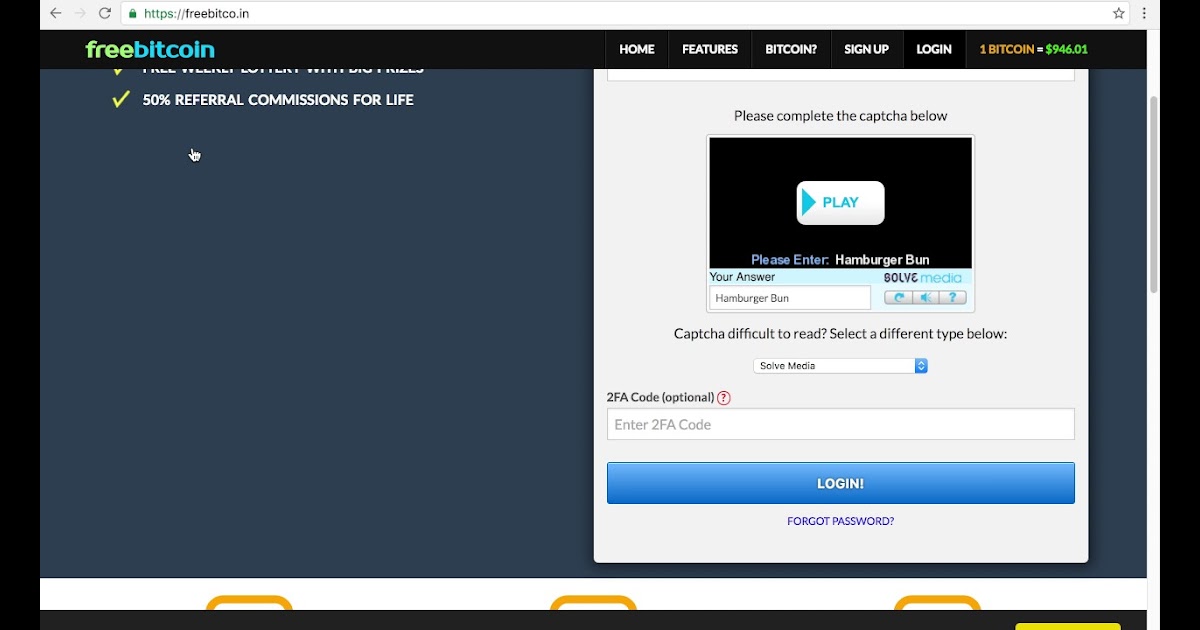Click the blue LOGIN! button
The height and width of the screenshot is (630, 1200).
point(841,483)
